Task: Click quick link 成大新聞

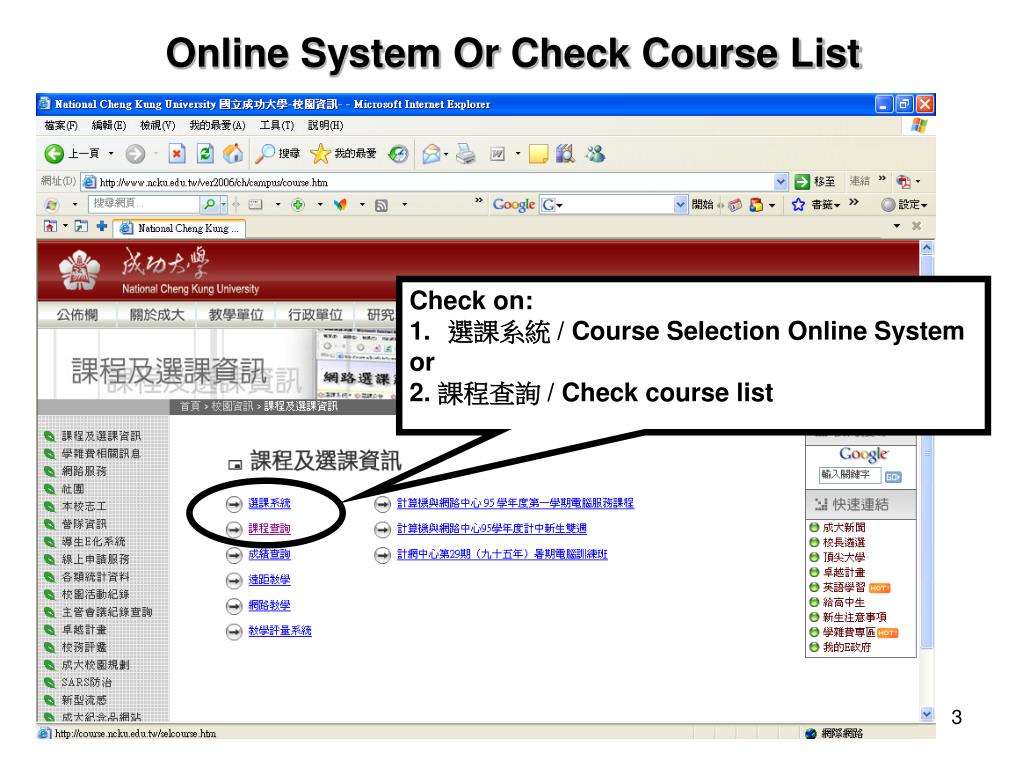Action: tap(844, 528)
